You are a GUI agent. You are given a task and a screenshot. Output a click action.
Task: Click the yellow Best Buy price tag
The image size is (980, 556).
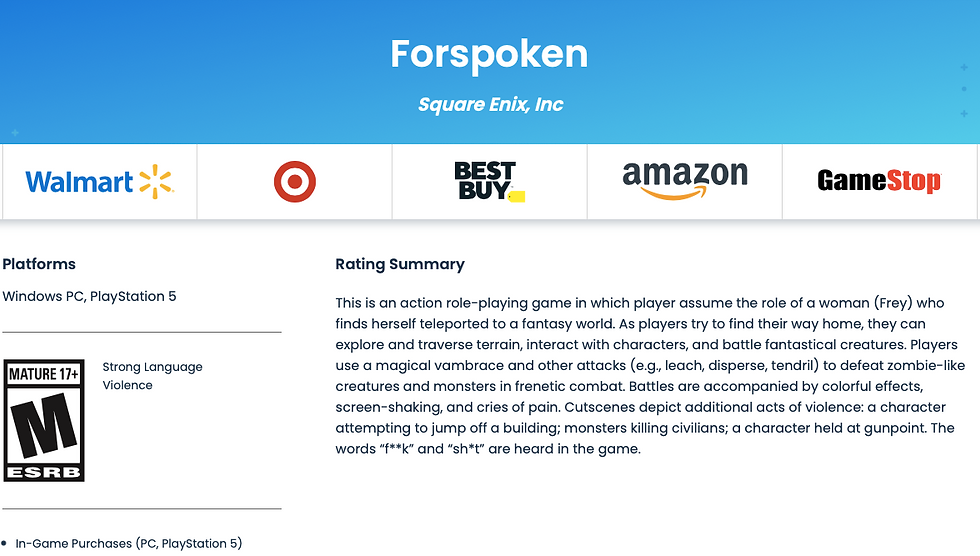[x=517, y=195]
